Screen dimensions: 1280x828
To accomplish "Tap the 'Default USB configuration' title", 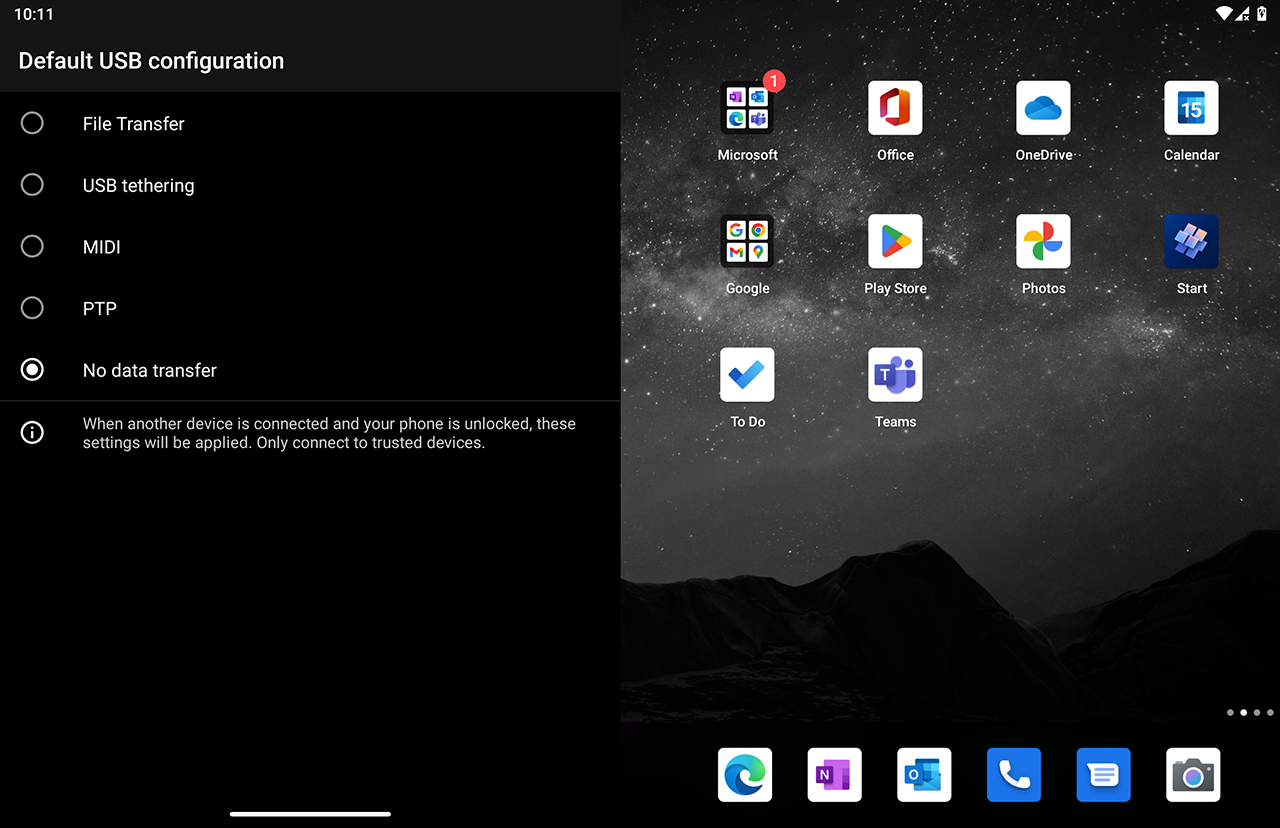I will (x=151, y=61).
